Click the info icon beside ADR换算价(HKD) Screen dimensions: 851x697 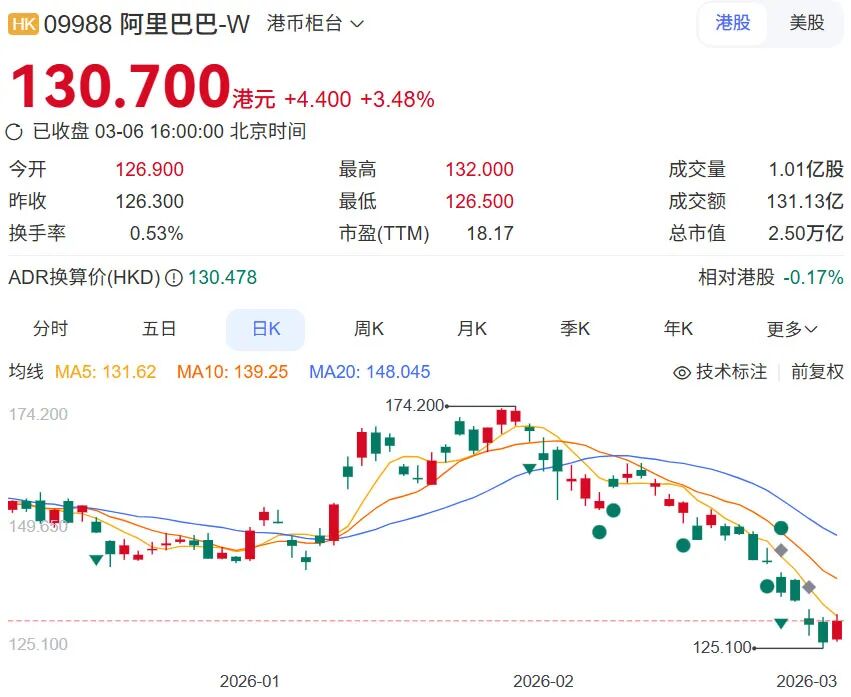tap(173, 278)
